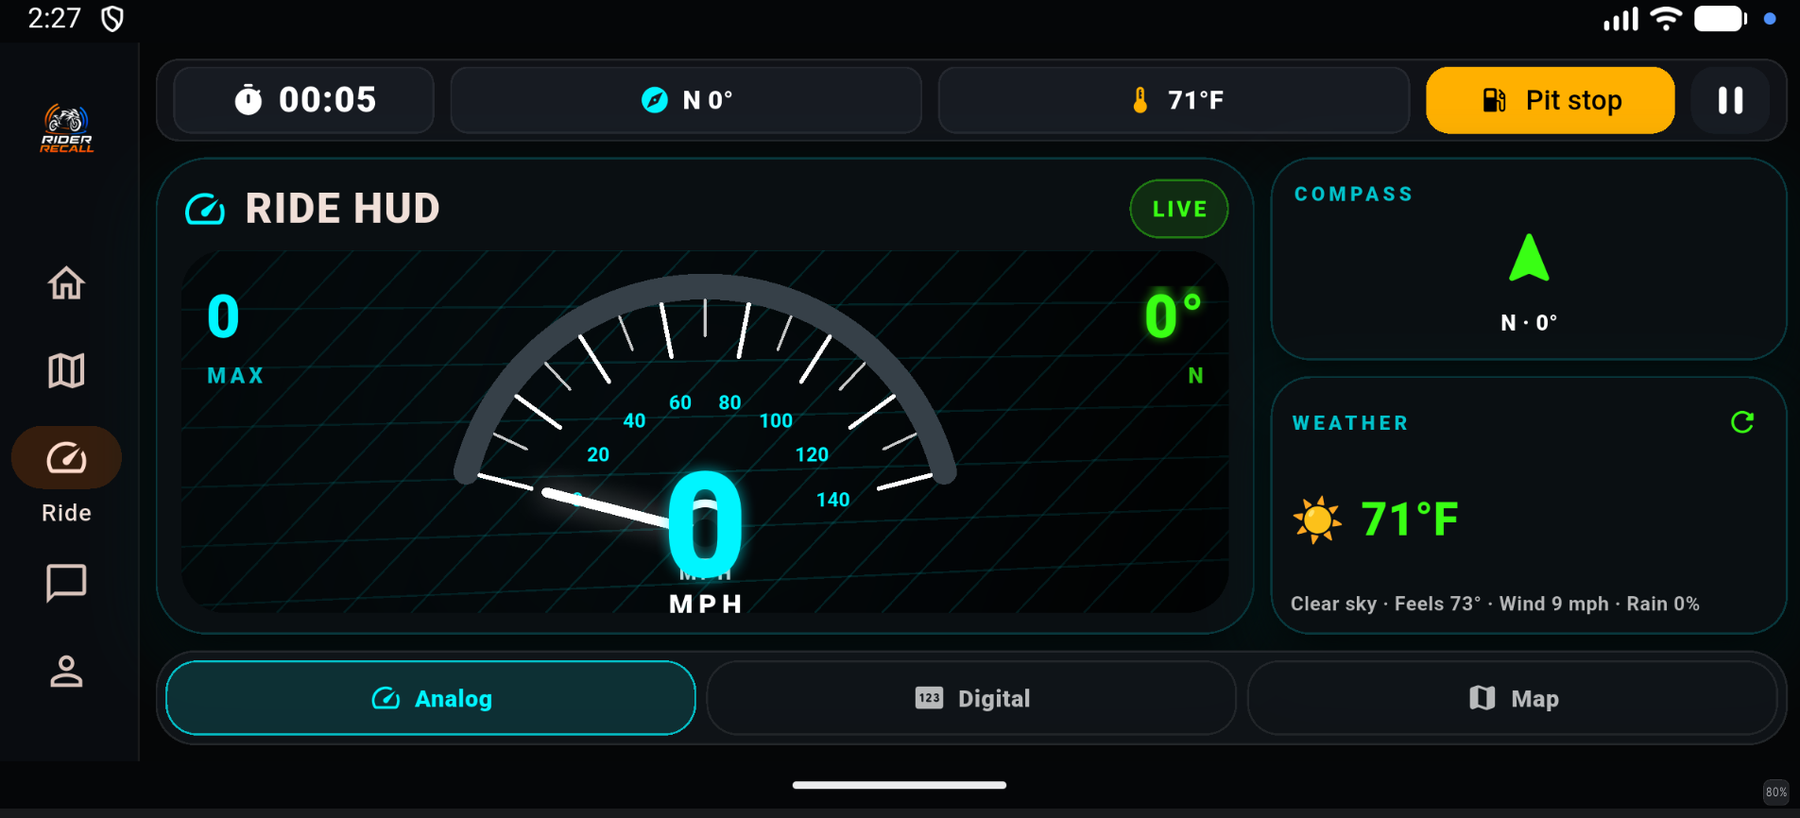Tap the MAX speed label
1800x818 pixels.
click(x=236, y=376)
